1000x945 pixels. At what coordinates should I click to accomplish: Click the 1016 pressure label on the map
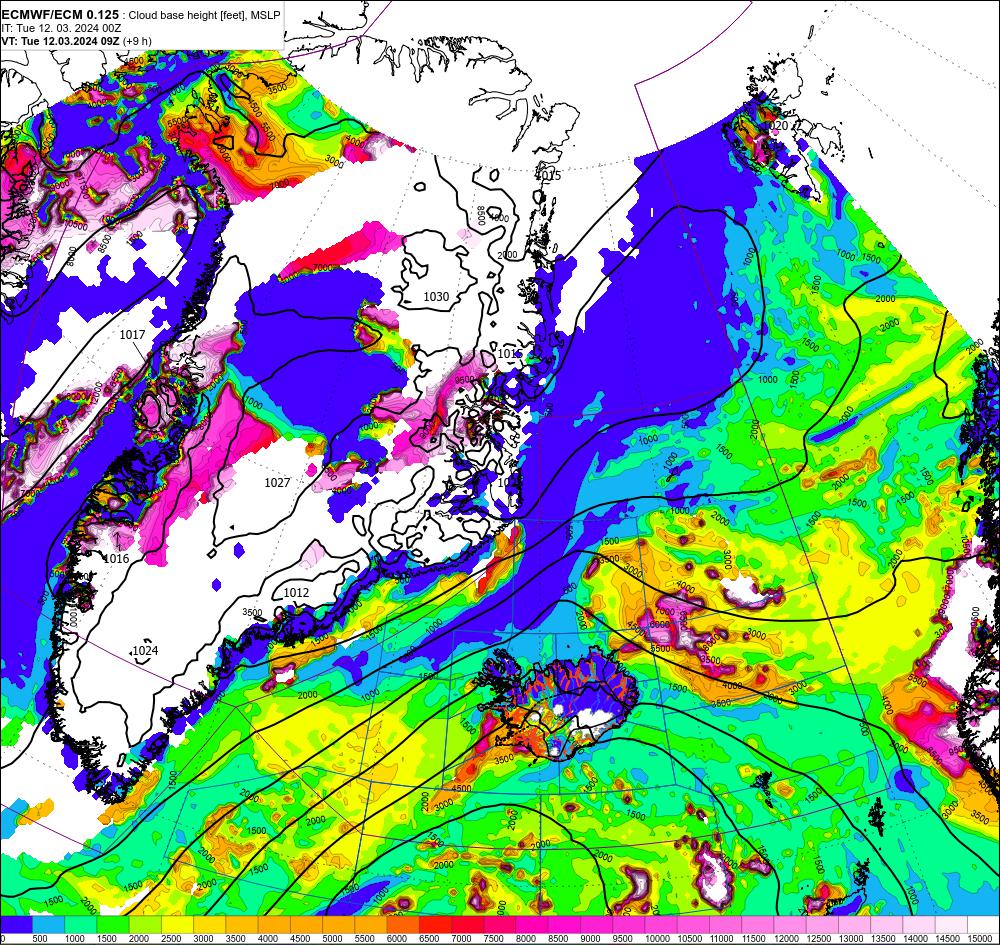tap(116, 559)
